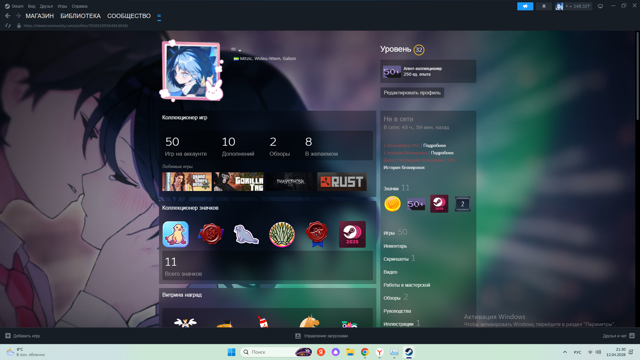This screenshot has width=640, height=360.
Task: Click the Windows Start button
Action: [231, 352]
